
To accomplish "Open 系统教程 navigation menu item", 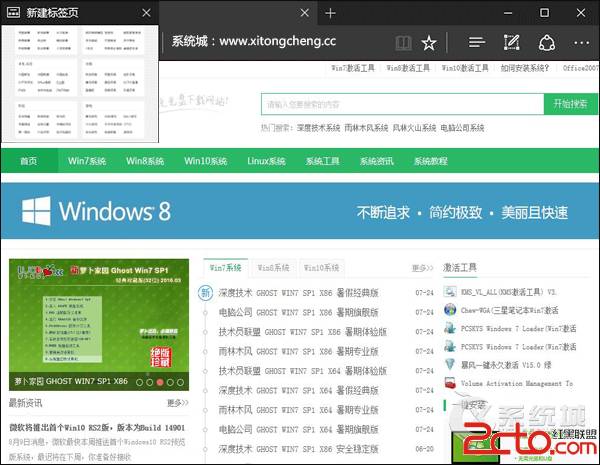I will click(x=431, y=161).
